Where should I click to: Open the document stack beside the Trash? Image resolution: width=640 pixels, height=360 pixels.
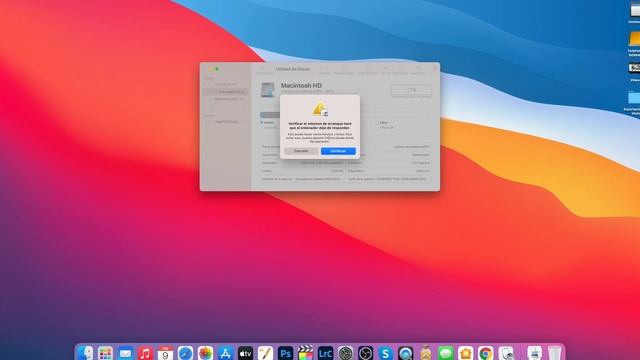[534, 353]
